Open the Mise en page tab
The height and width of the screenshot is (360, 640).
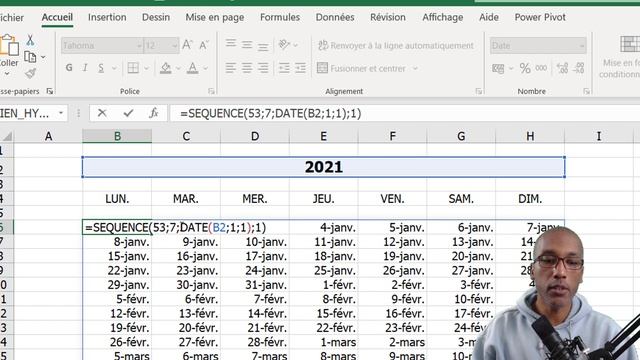tap(215, 17)
